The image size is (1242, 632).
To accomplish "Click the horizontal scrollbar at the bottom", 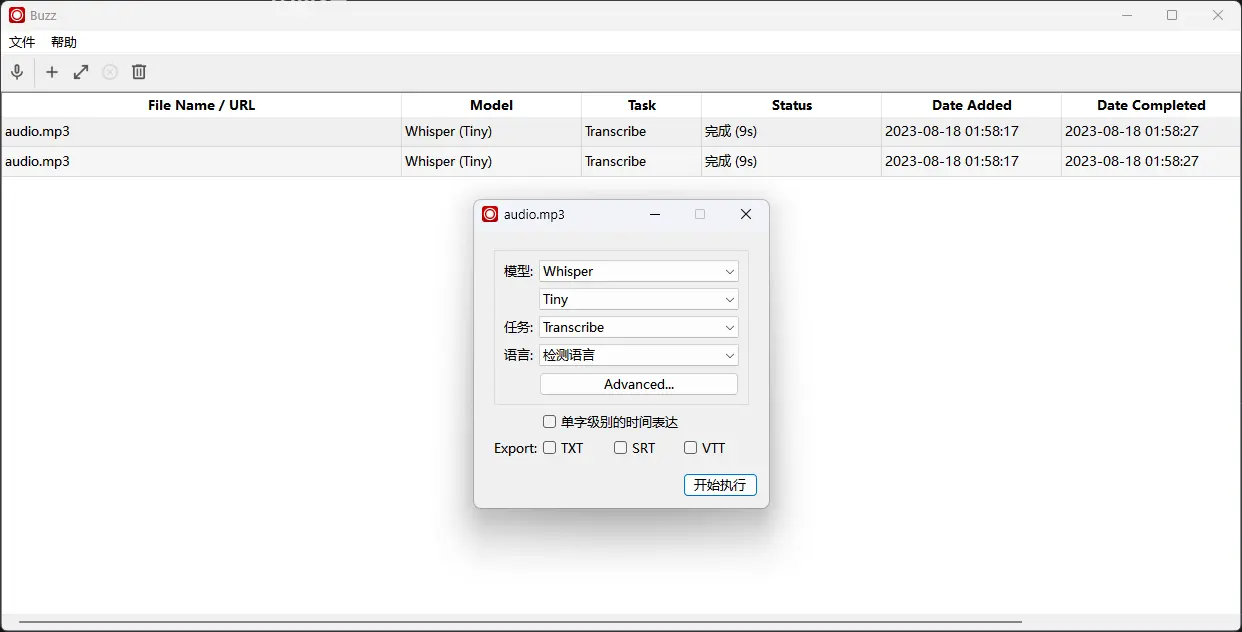I will pyautogui.click(x=520, y=622).
